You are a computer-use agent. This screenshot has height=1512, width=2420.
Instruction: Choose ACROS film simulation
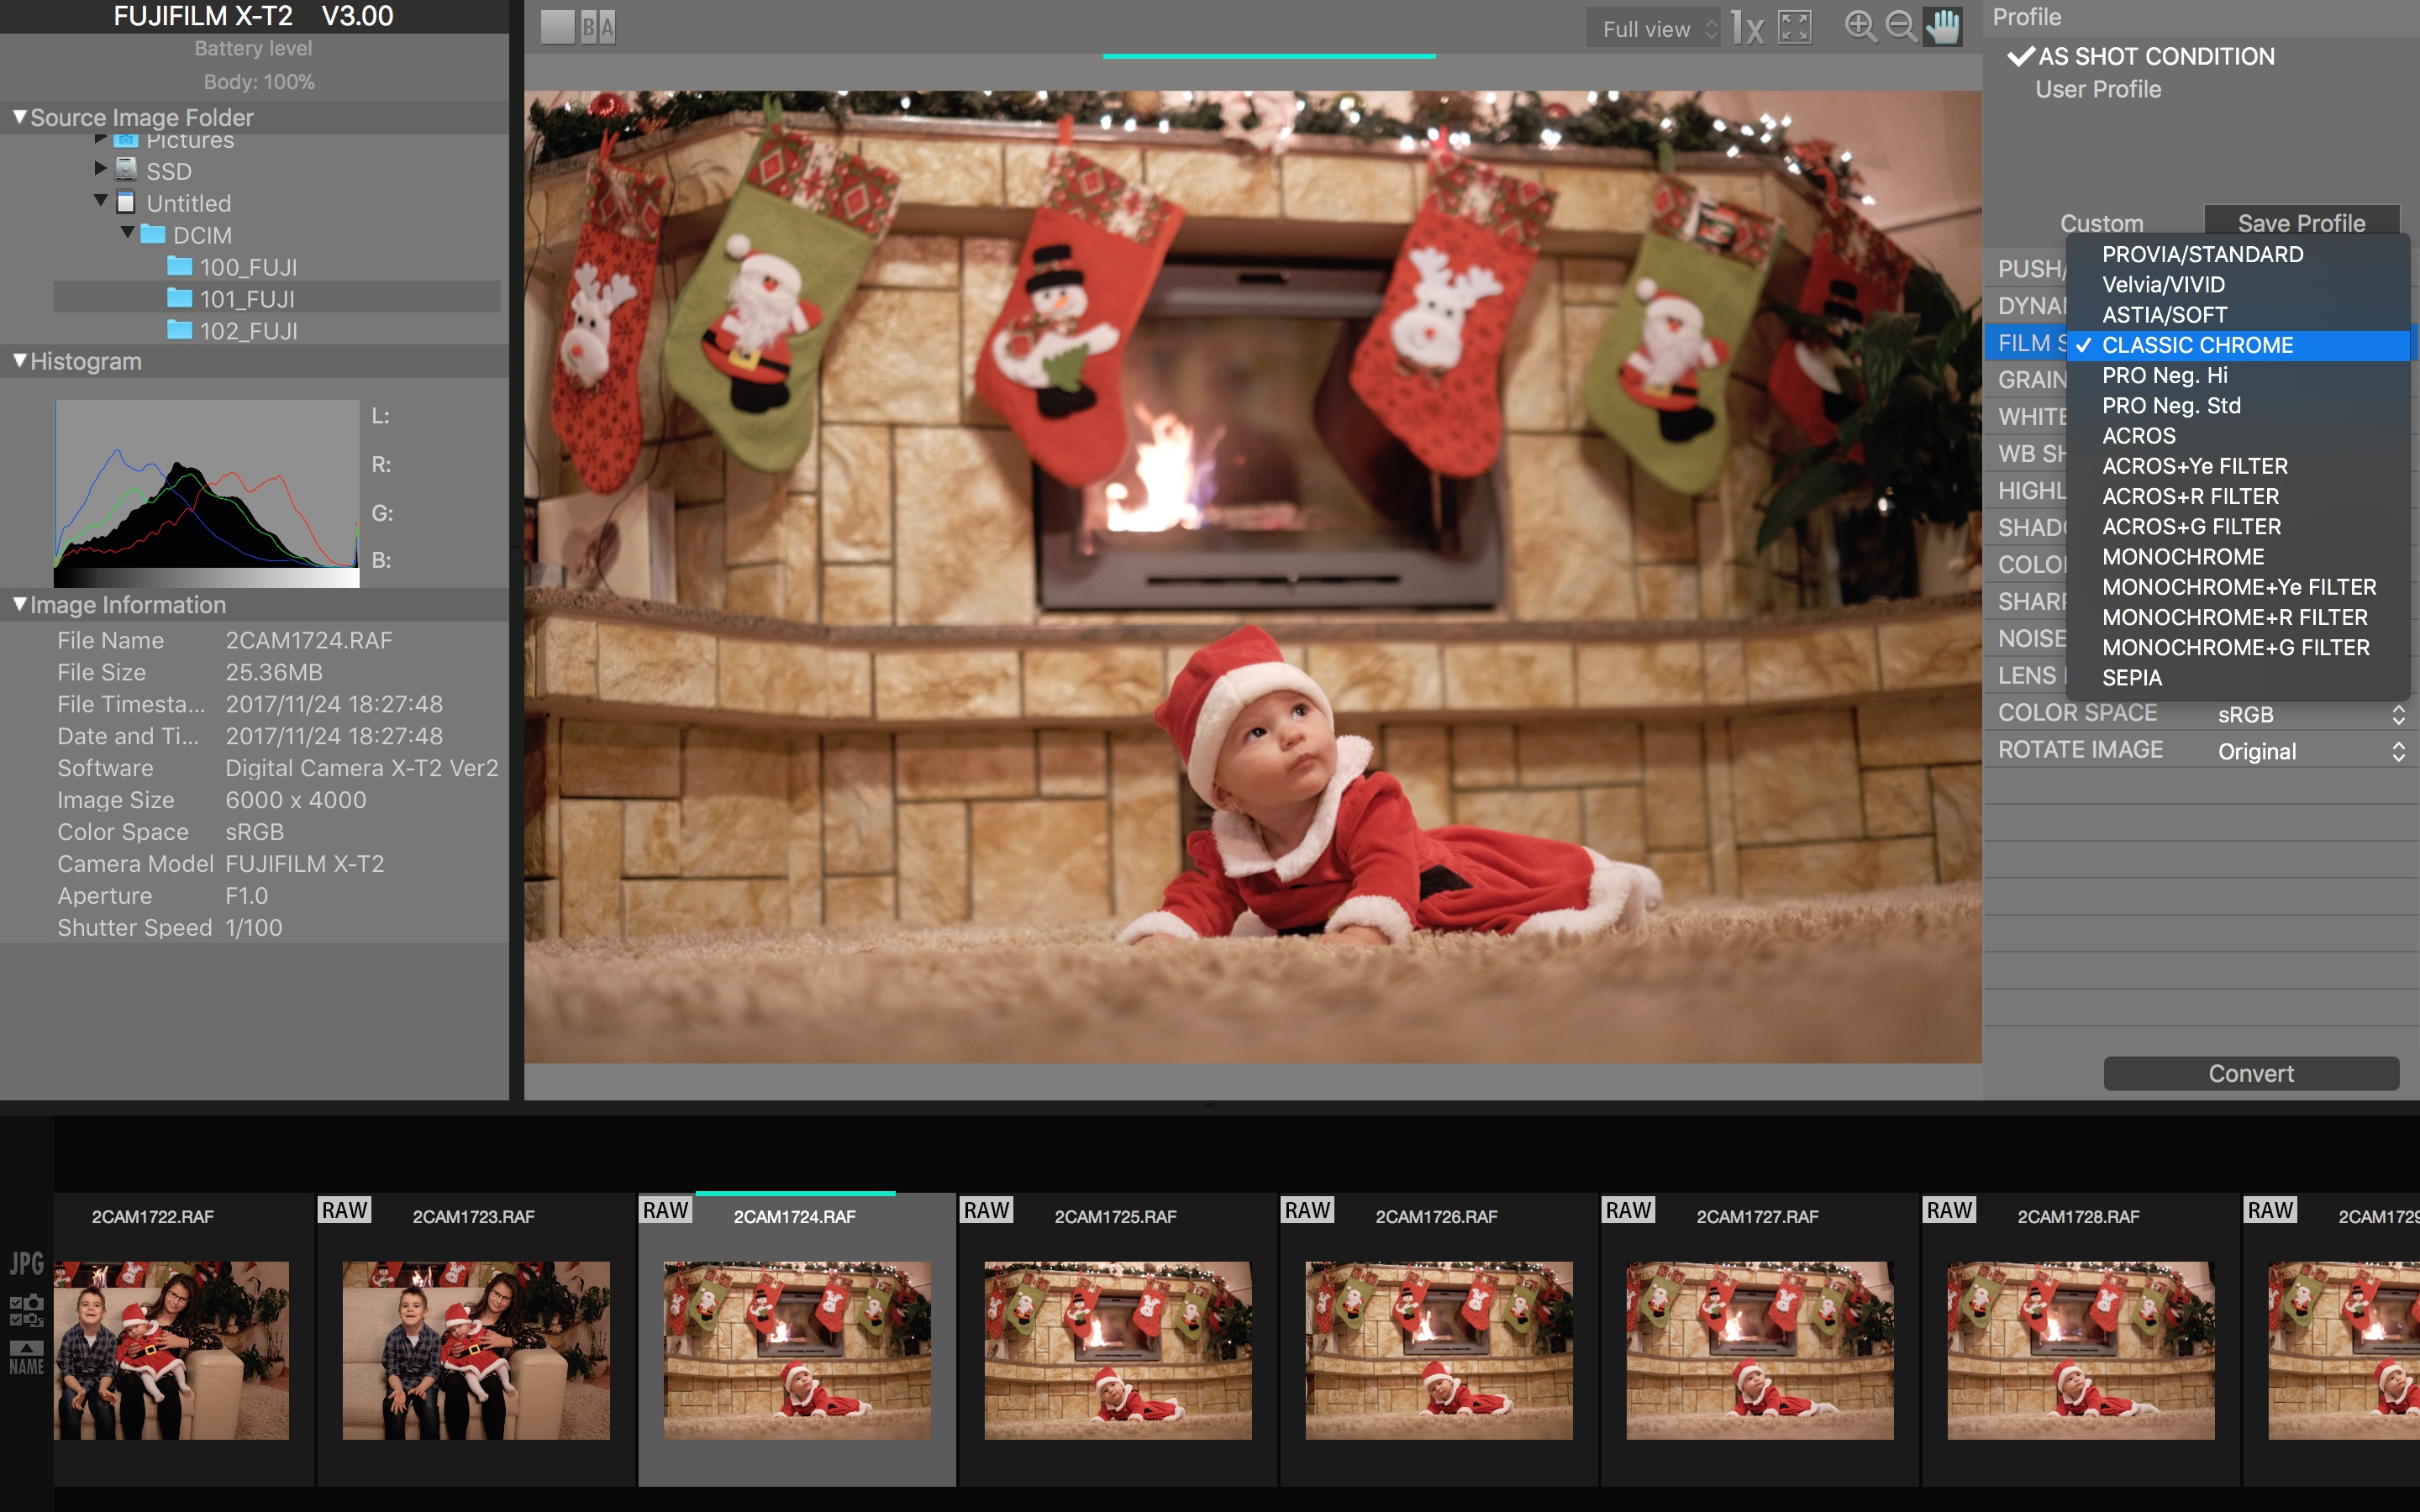pos(2238,435)
